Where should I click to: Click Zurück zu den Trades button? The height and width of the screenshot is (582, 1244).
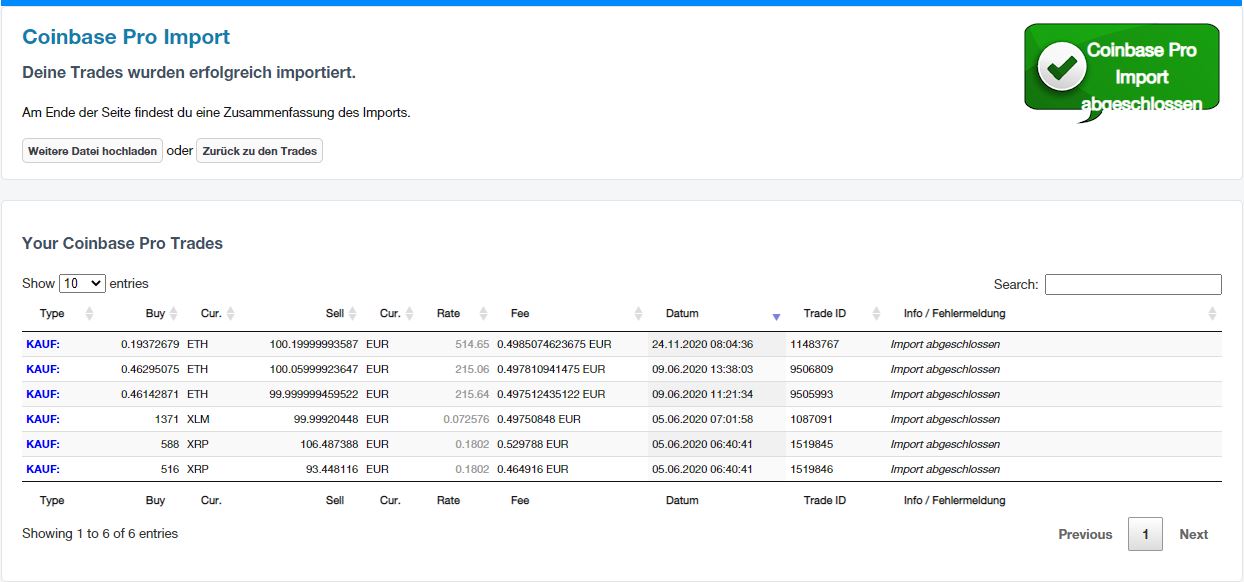(260, 151)
